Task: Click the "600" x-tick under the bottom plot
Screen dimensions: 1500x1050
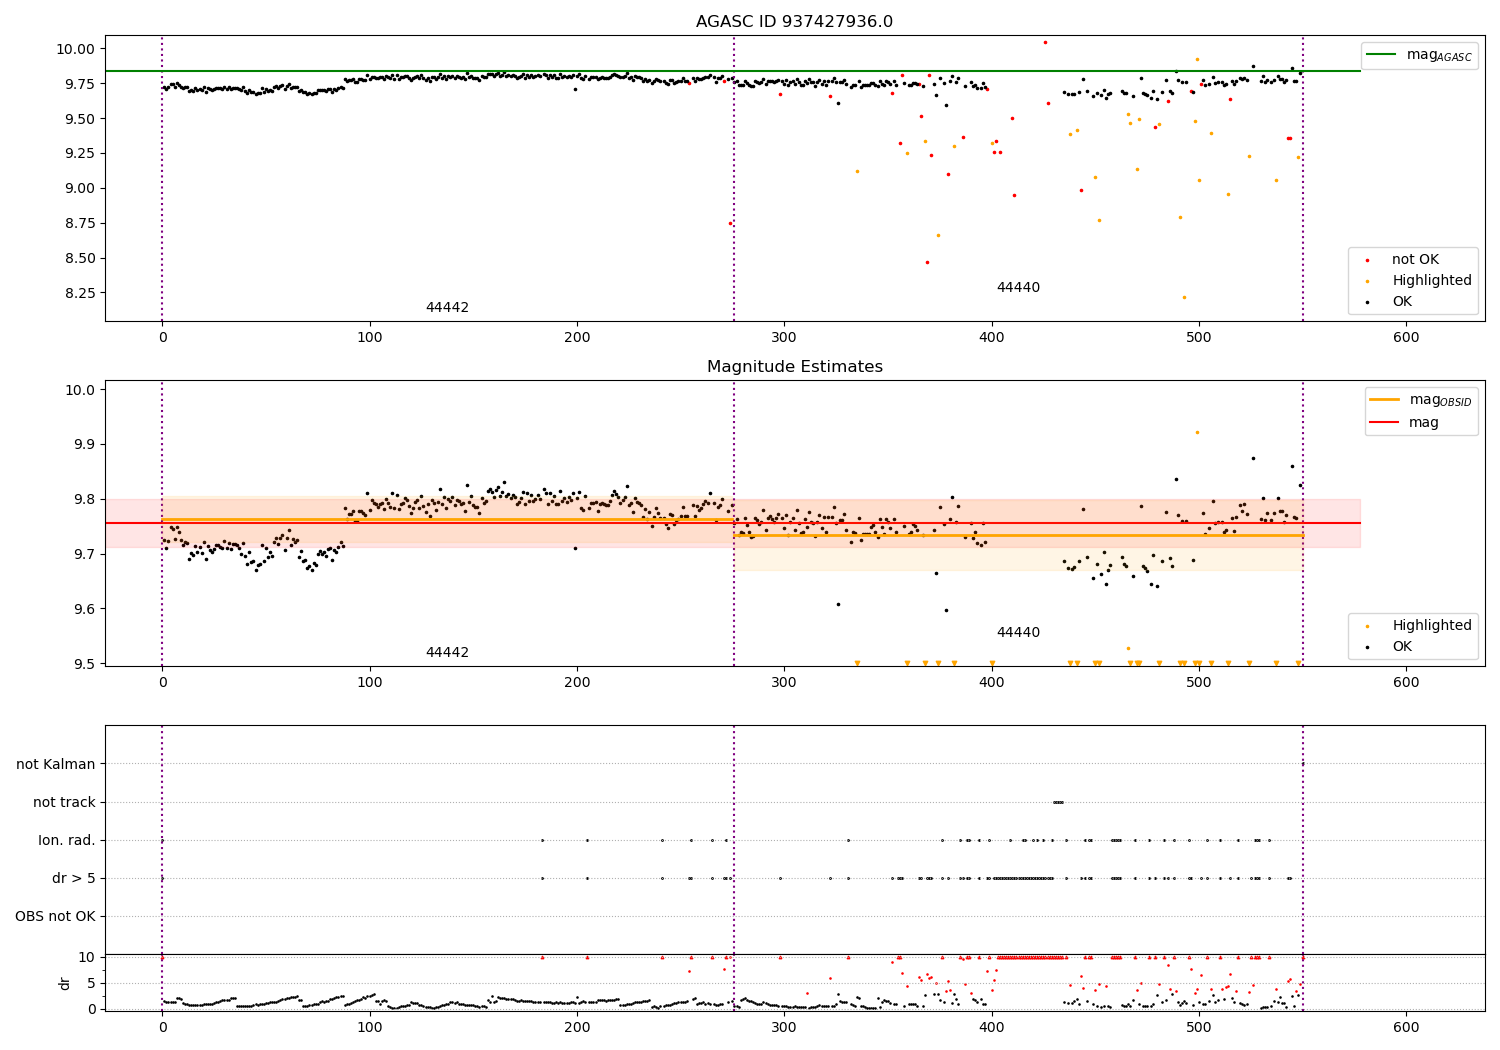Action: click(1406, 1028)
